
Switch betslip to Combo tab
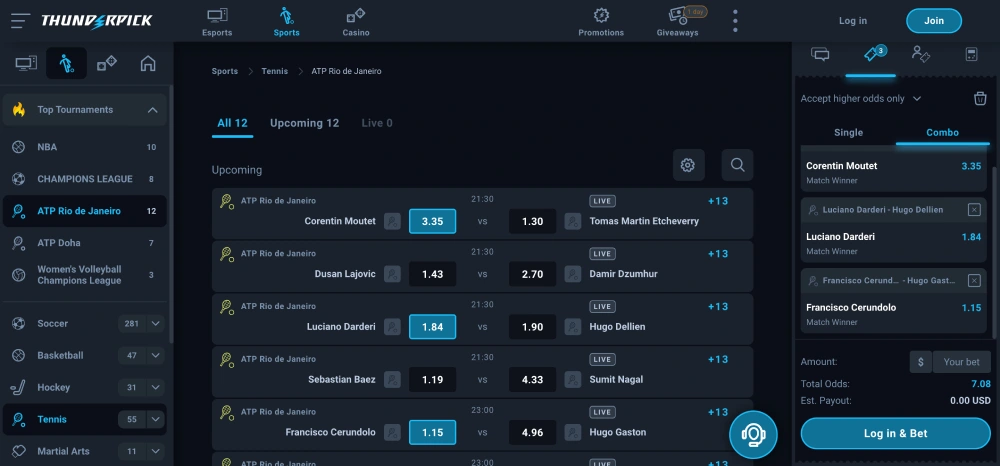[943, 133]
